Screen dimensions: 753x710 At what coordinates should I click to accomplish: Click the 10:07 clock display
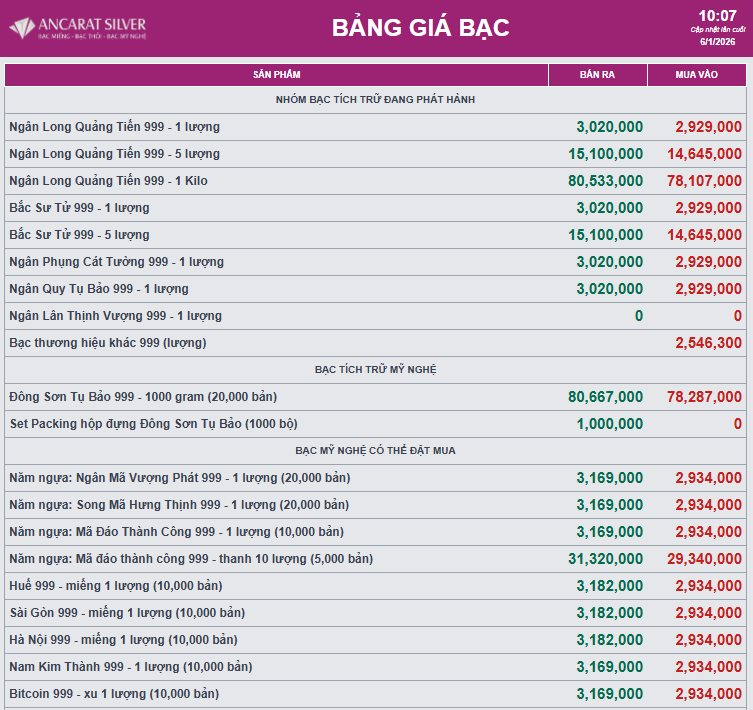[717, 15]
